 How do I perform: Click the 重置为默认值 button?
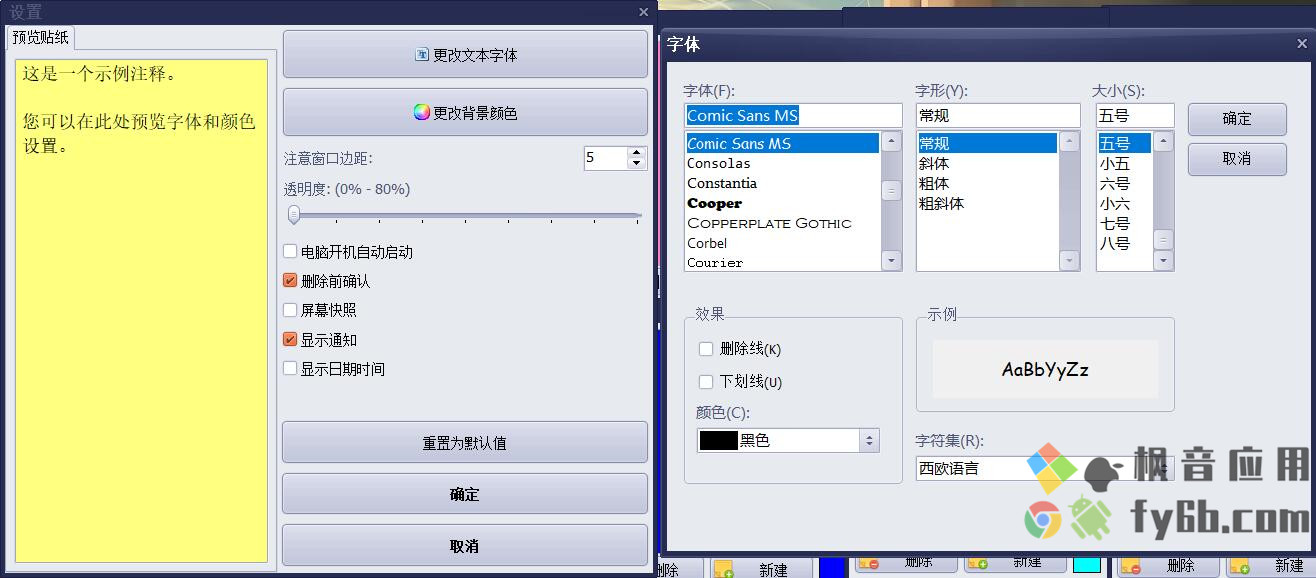point(465,442)
